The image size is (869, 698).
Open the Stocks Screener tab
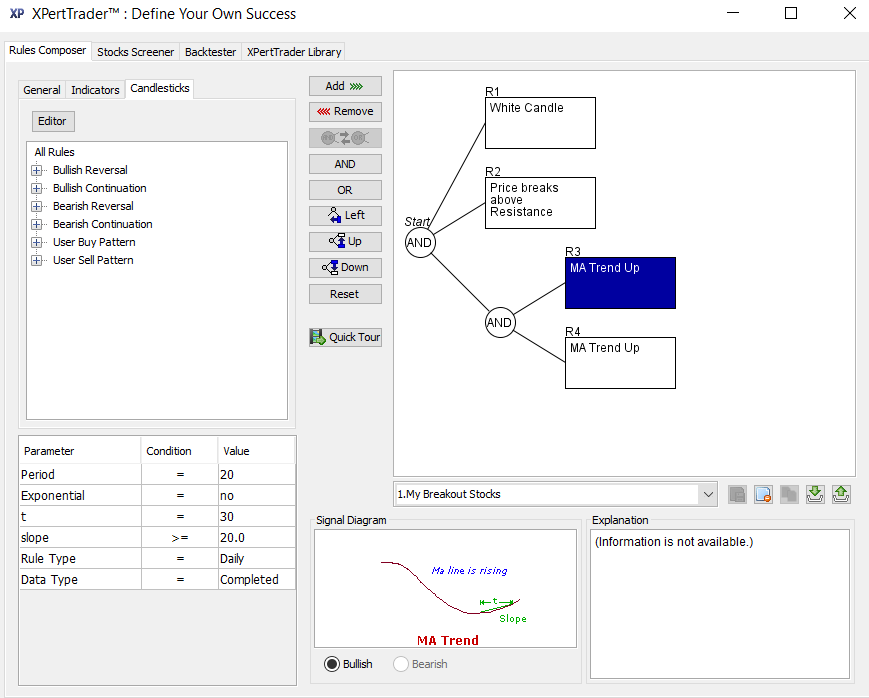pos(135,52)
